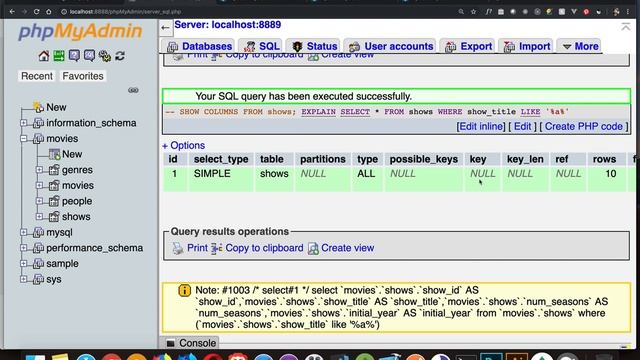Click Server: localhost:8889 breadcrumb link
Screen dimensions: 640x360
227,24
